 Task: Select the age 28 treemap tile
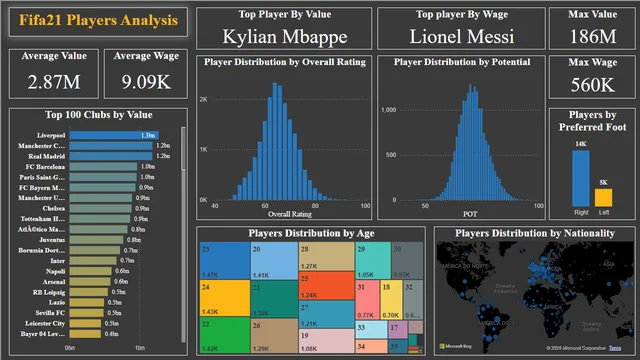click(x=327, y=256)
